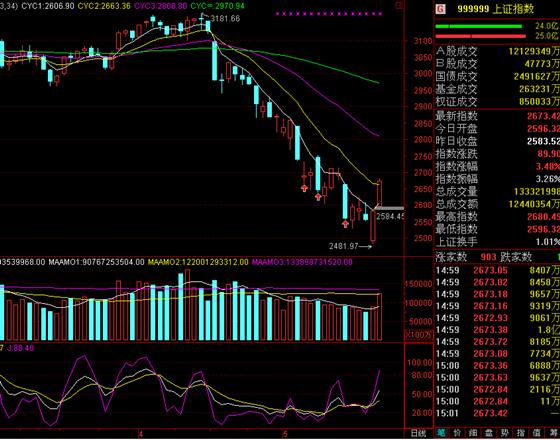Click the 100.00 KDJ axis label
This screenshot has width=560, height=440.
[420, 363]
